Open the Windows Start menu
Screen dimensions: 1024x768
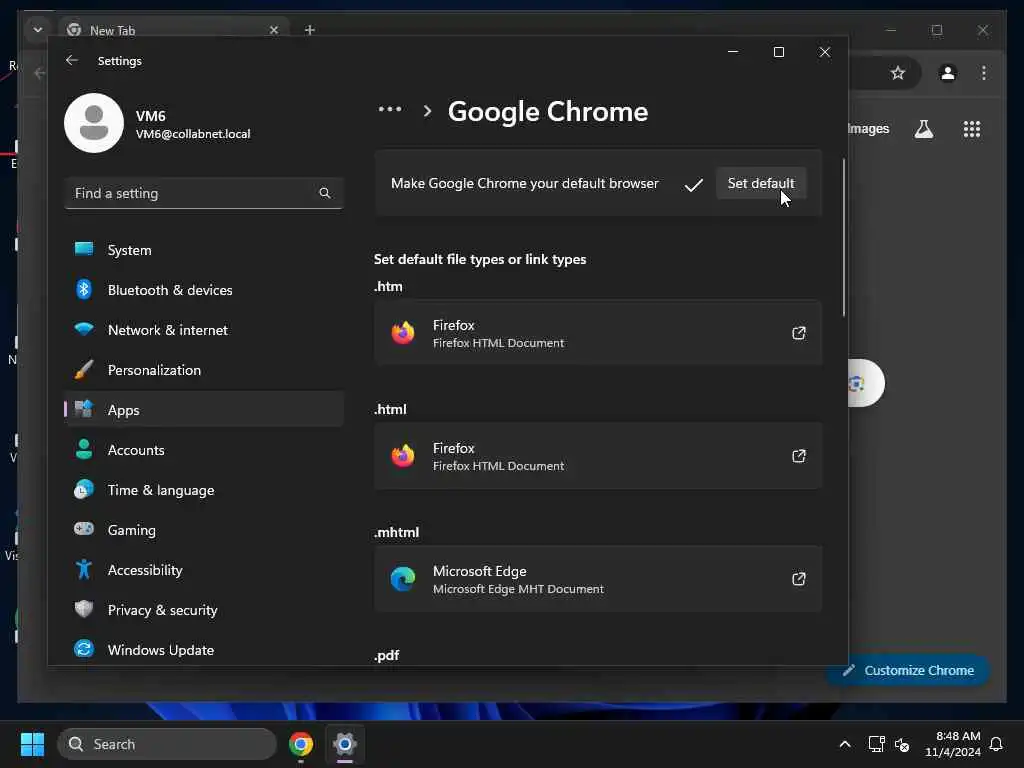tap(32, 744)
